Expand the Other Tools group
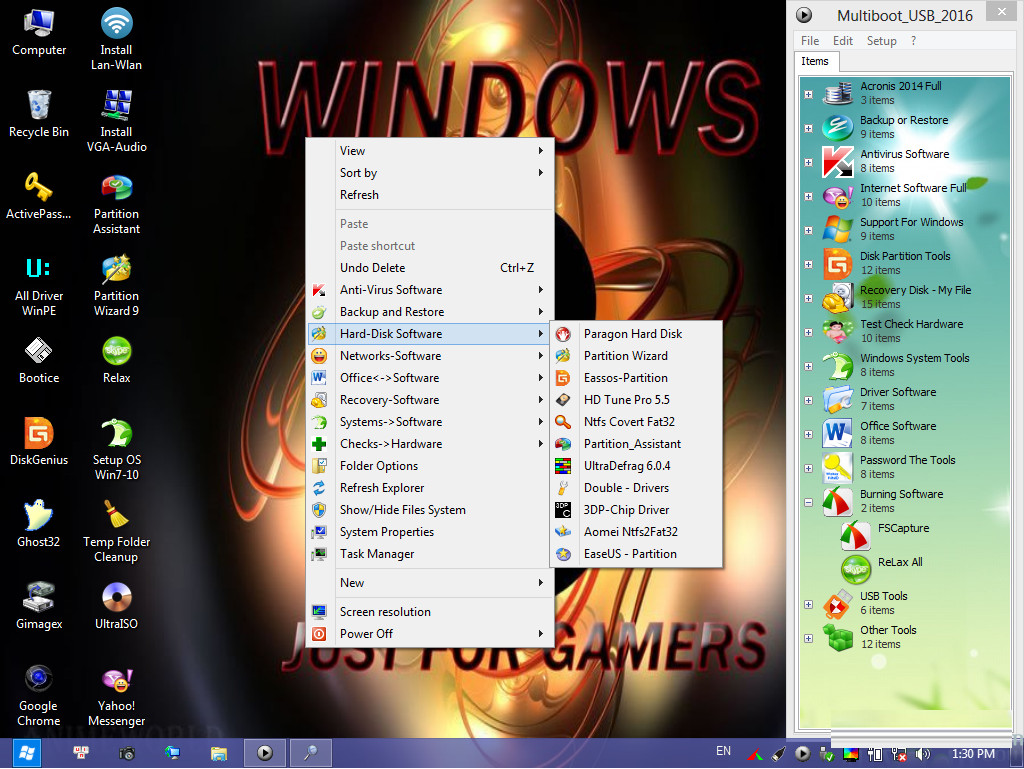Viewport: 1024px width, 769px height. click(x=808, y=638)
